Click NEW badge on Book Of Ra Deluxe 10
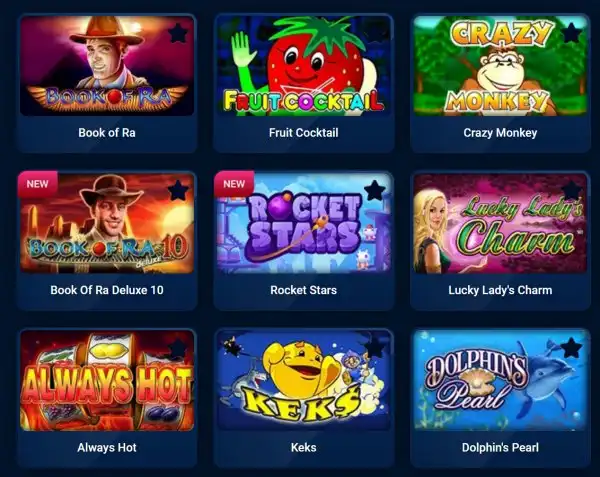The image size is (600, 477). tap(38, 184)
